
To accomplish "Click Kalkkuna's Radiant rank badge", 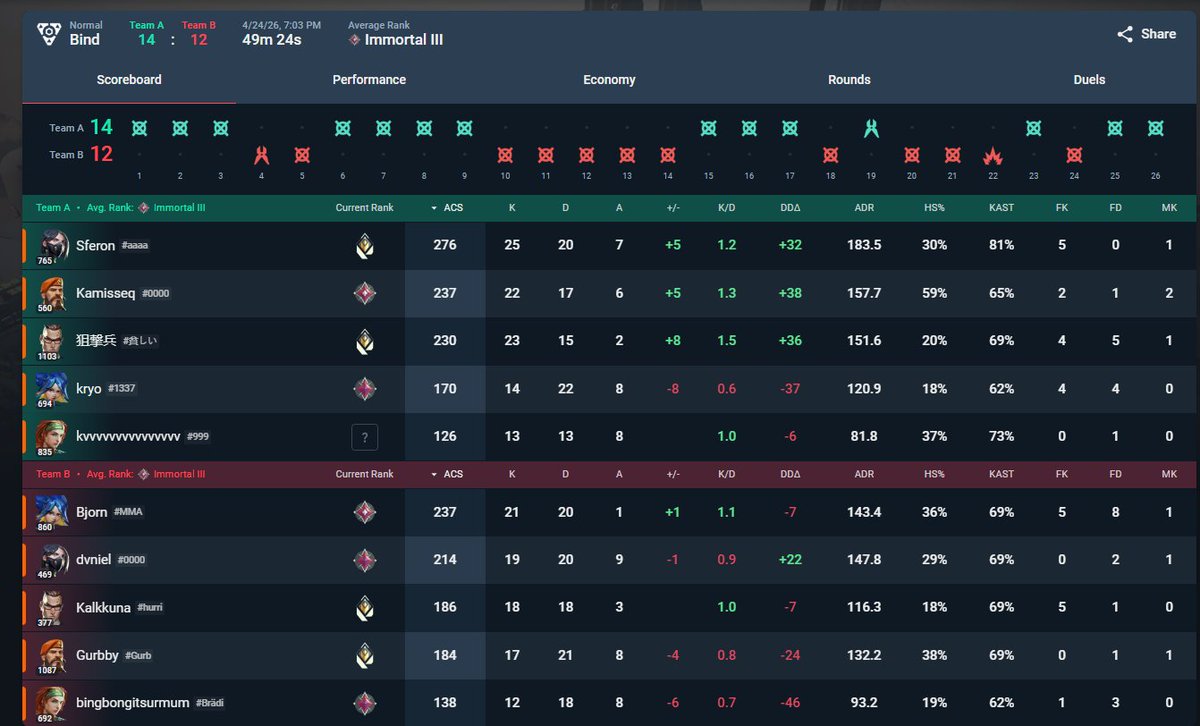I will [365, 607].
